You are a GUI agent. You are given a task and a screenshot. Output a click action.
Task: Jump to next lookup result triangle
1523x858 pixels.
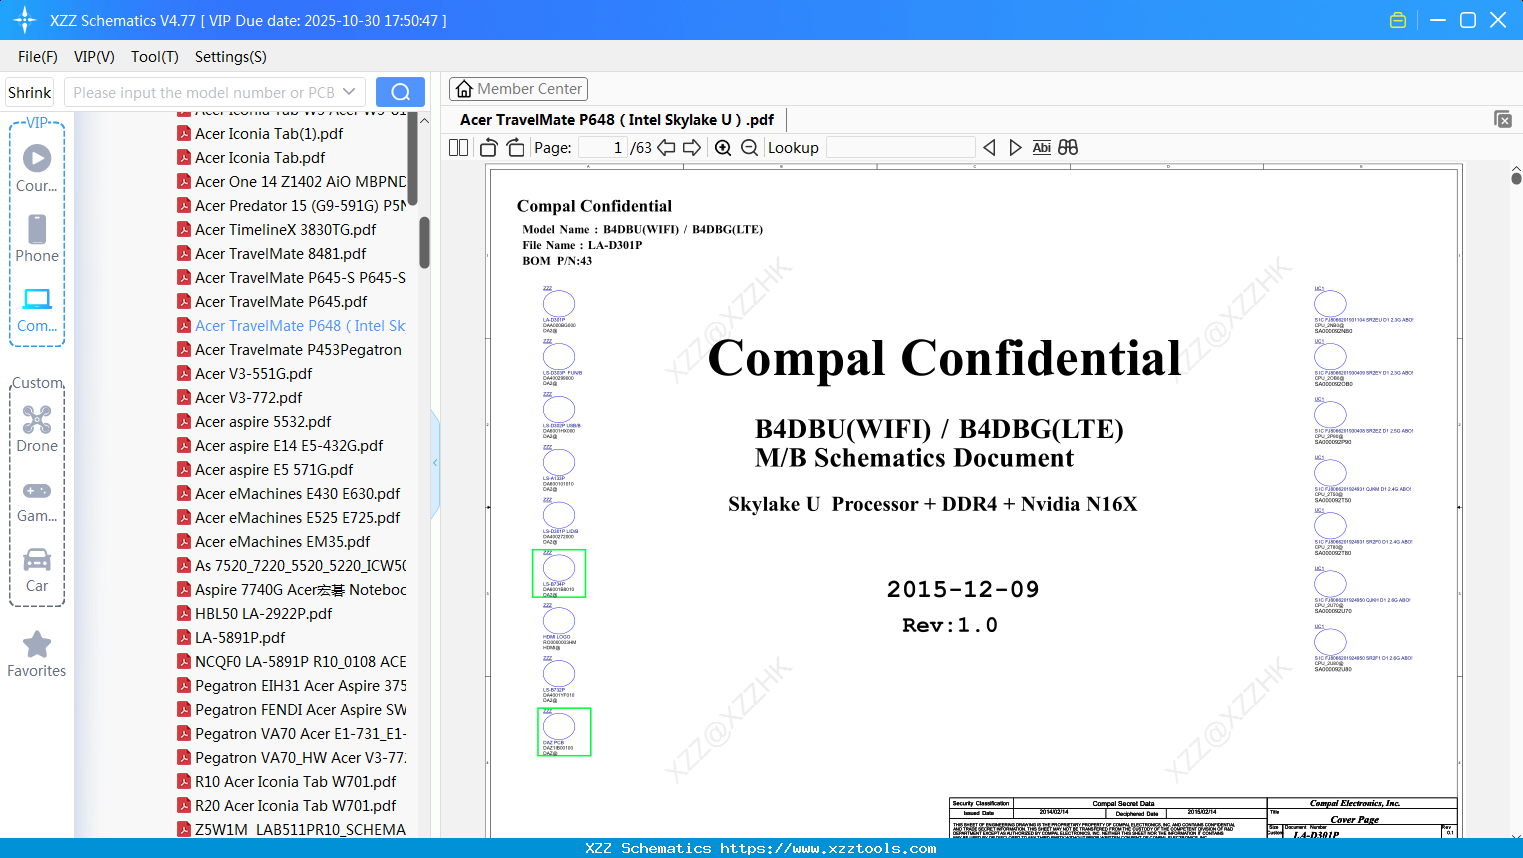(x=1015, y=148)
